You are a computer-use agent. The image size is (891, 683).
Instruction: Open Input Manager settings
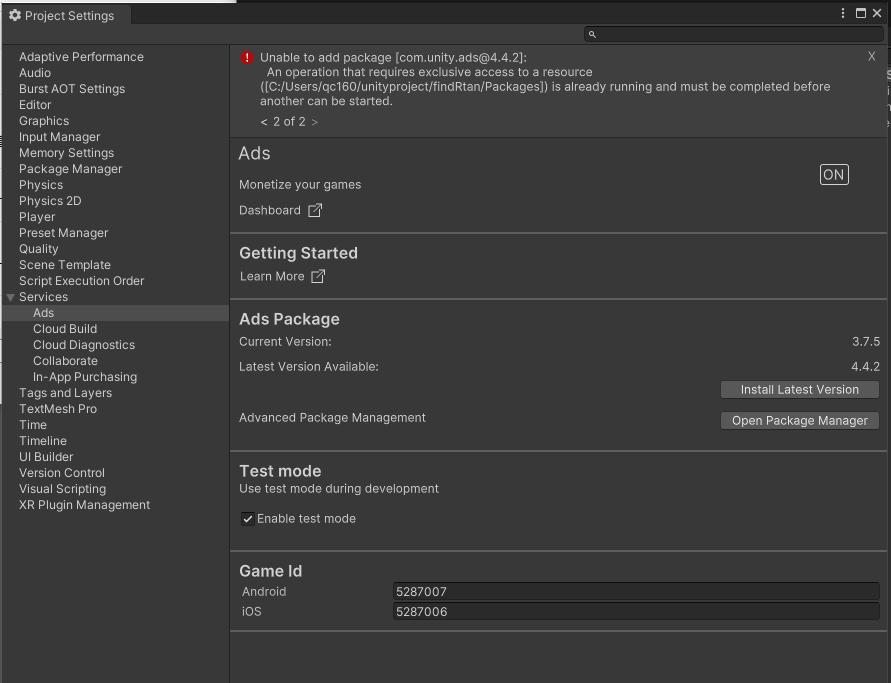click(59, 137)
